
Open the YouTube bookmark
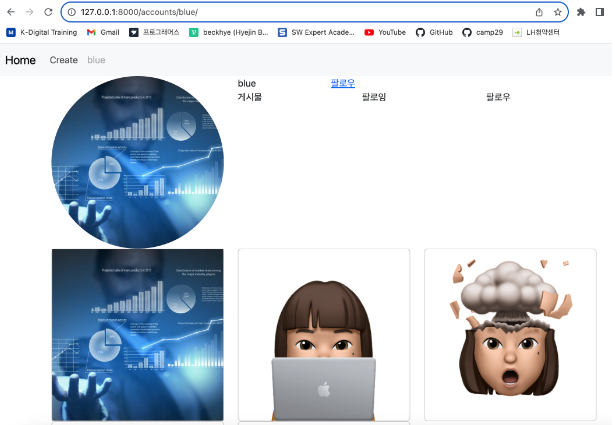385,33
